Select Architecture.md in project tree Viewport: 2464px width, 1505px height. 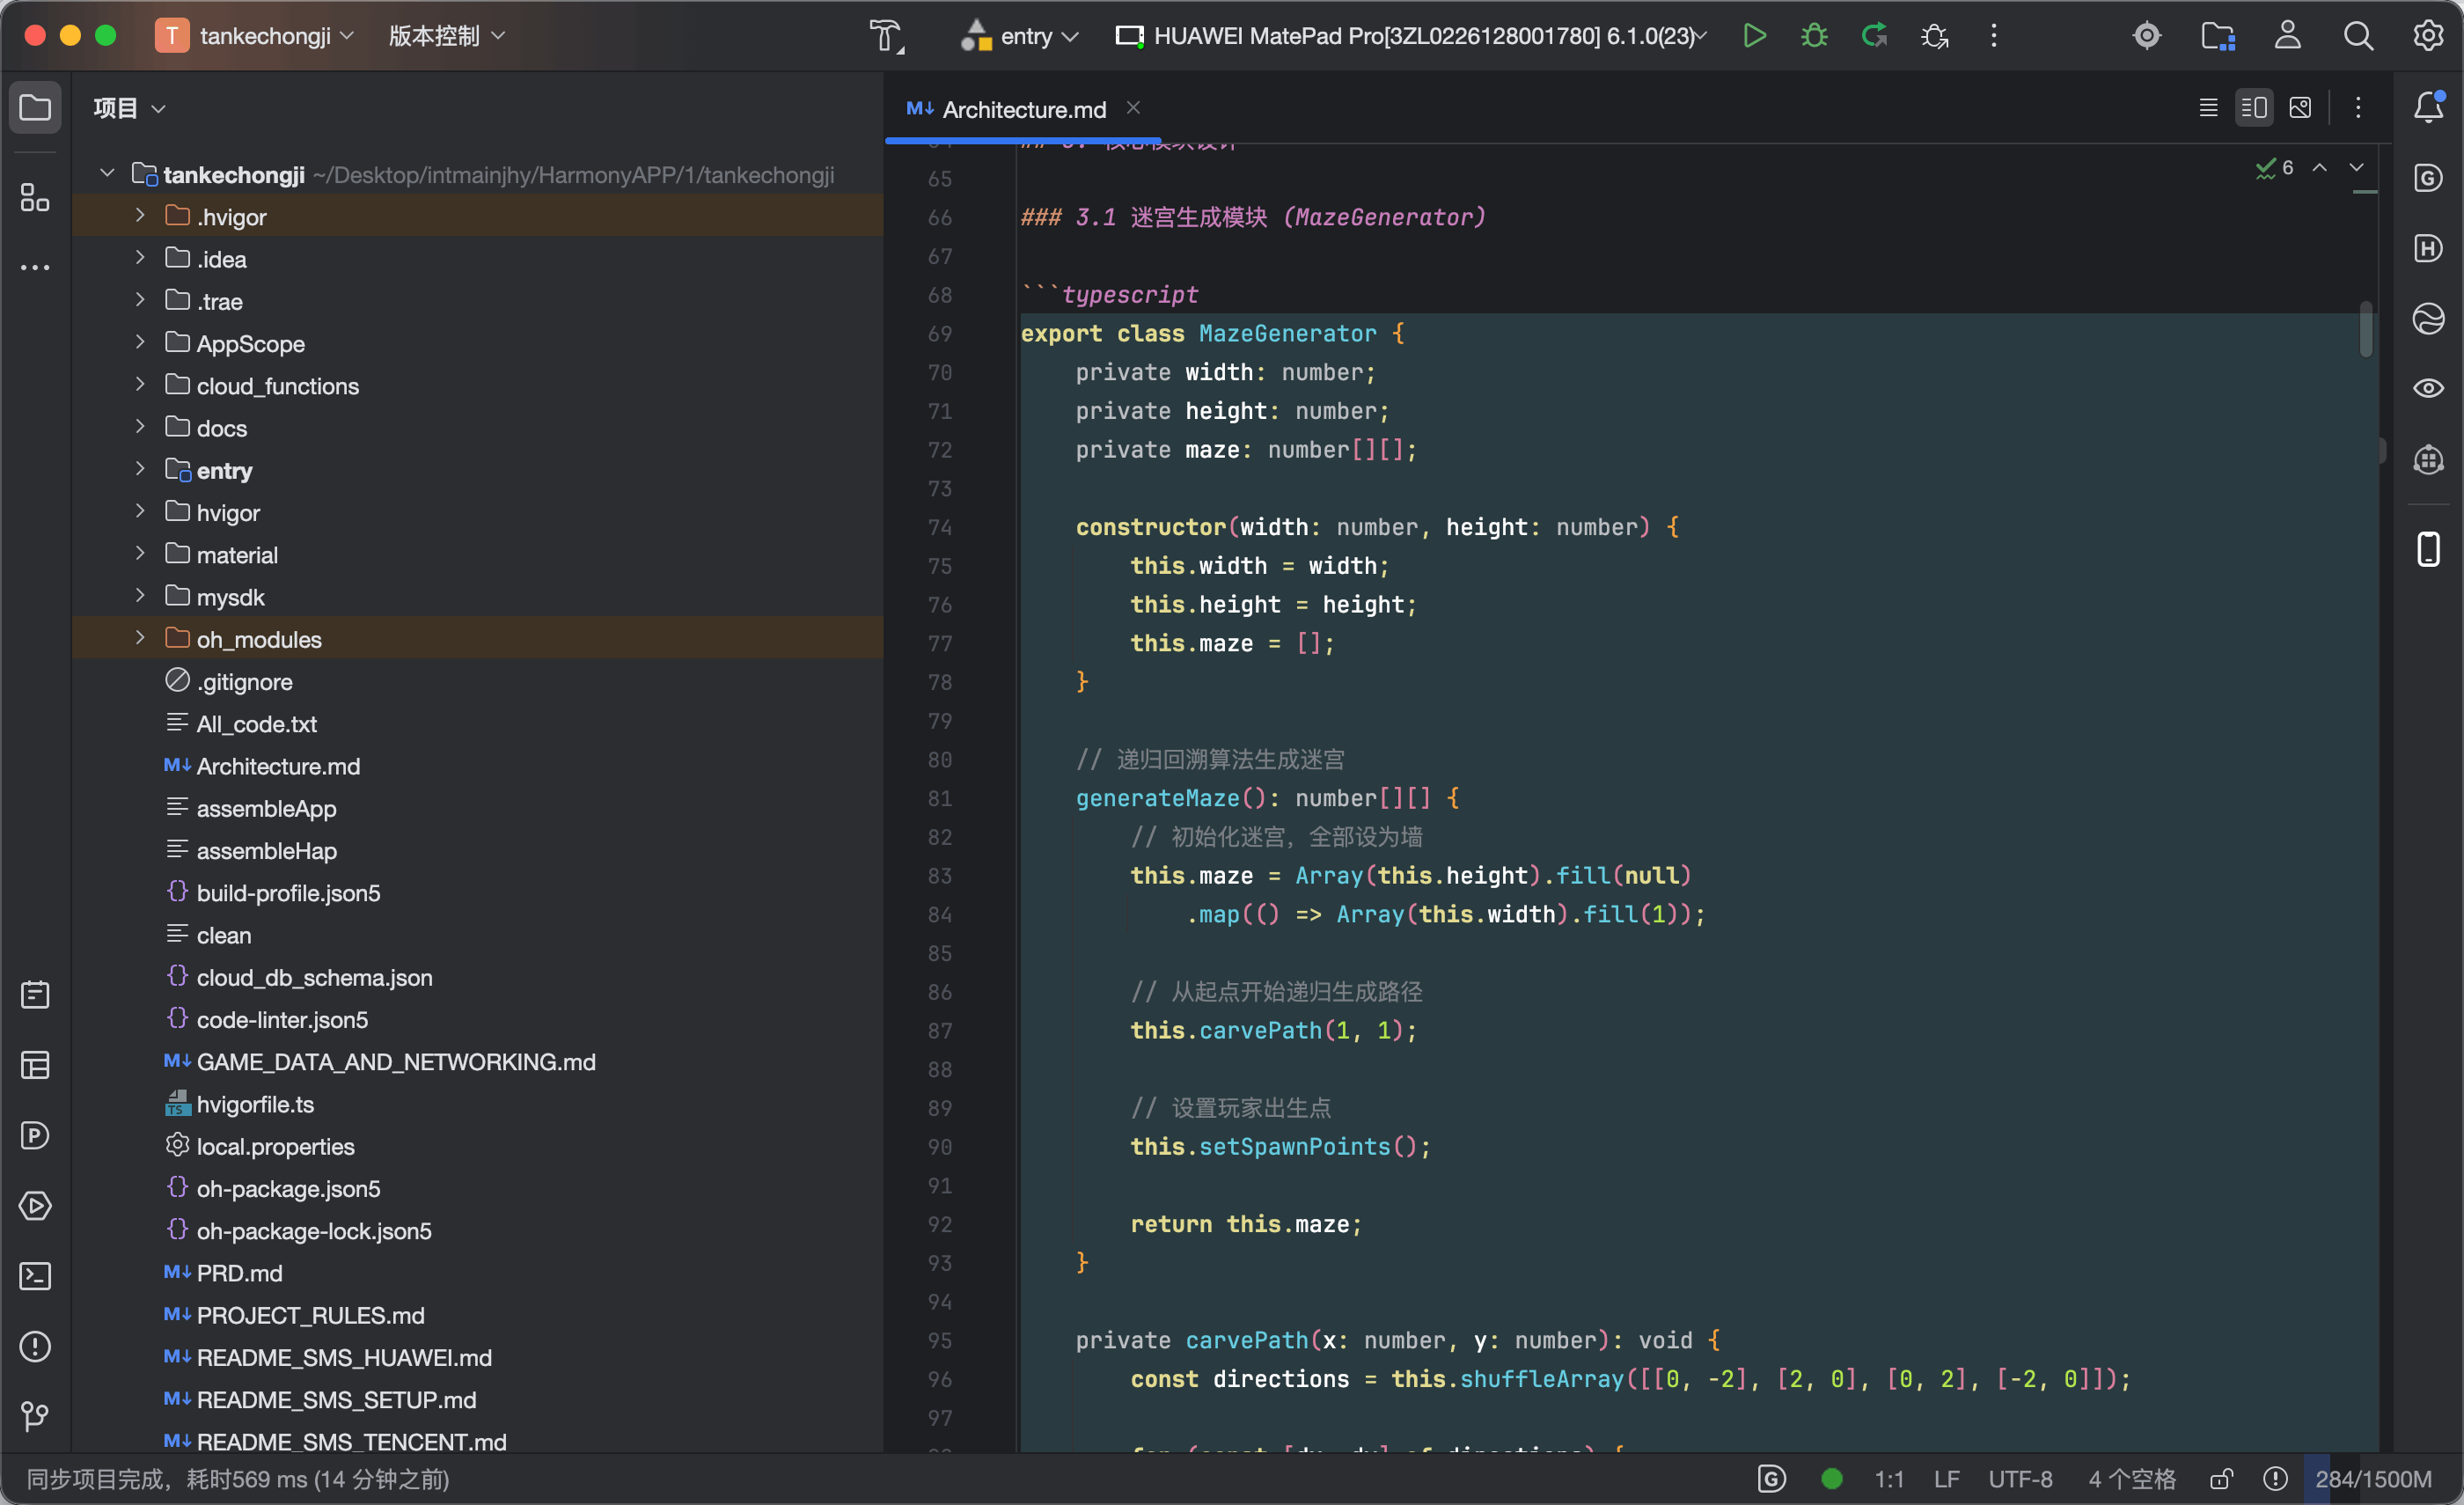(278, 765)
